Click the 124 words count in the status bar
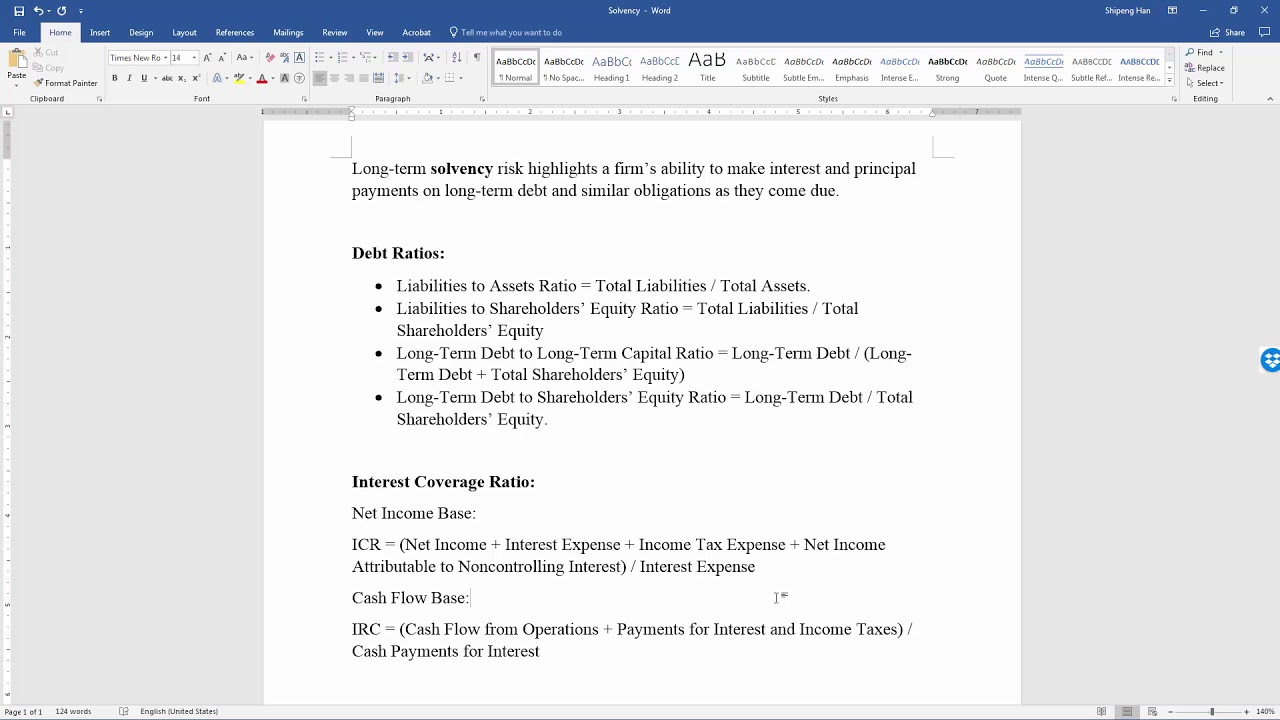This screenshot has width=1280, height=720. tap(73, 711)
